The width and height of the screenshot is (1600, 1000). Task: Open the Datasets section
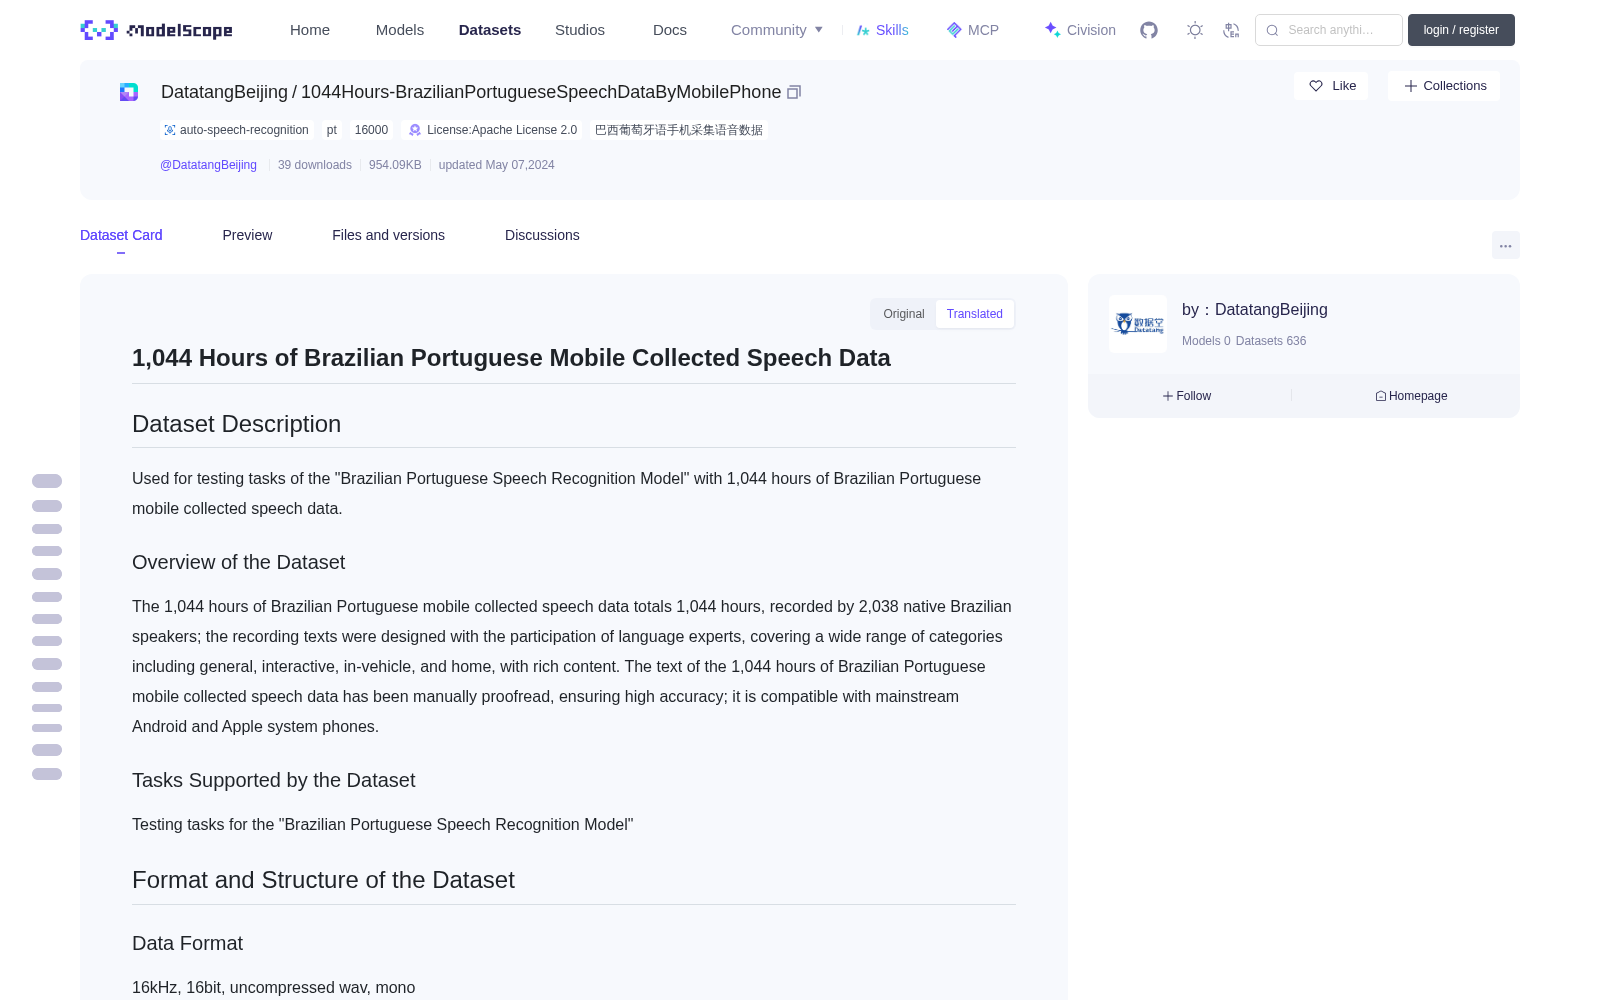click(x=490, y=30)
